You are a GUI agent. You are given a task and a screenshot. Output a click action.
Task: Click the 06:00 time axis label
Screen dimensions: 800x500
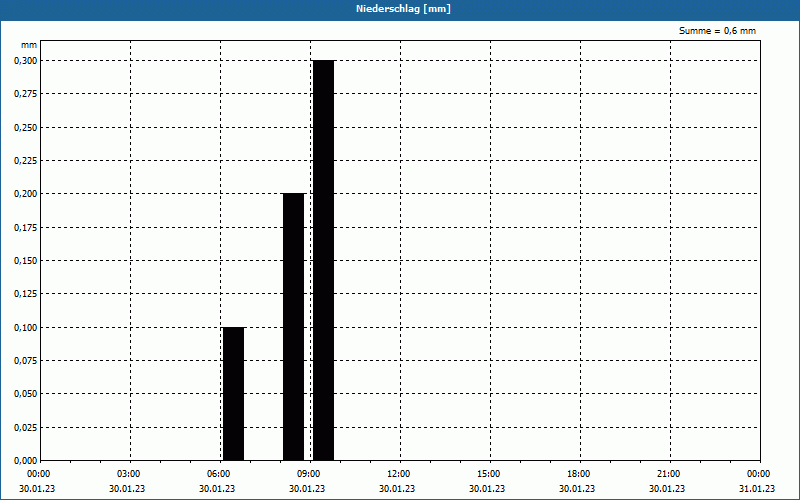[x=218, y=474]
